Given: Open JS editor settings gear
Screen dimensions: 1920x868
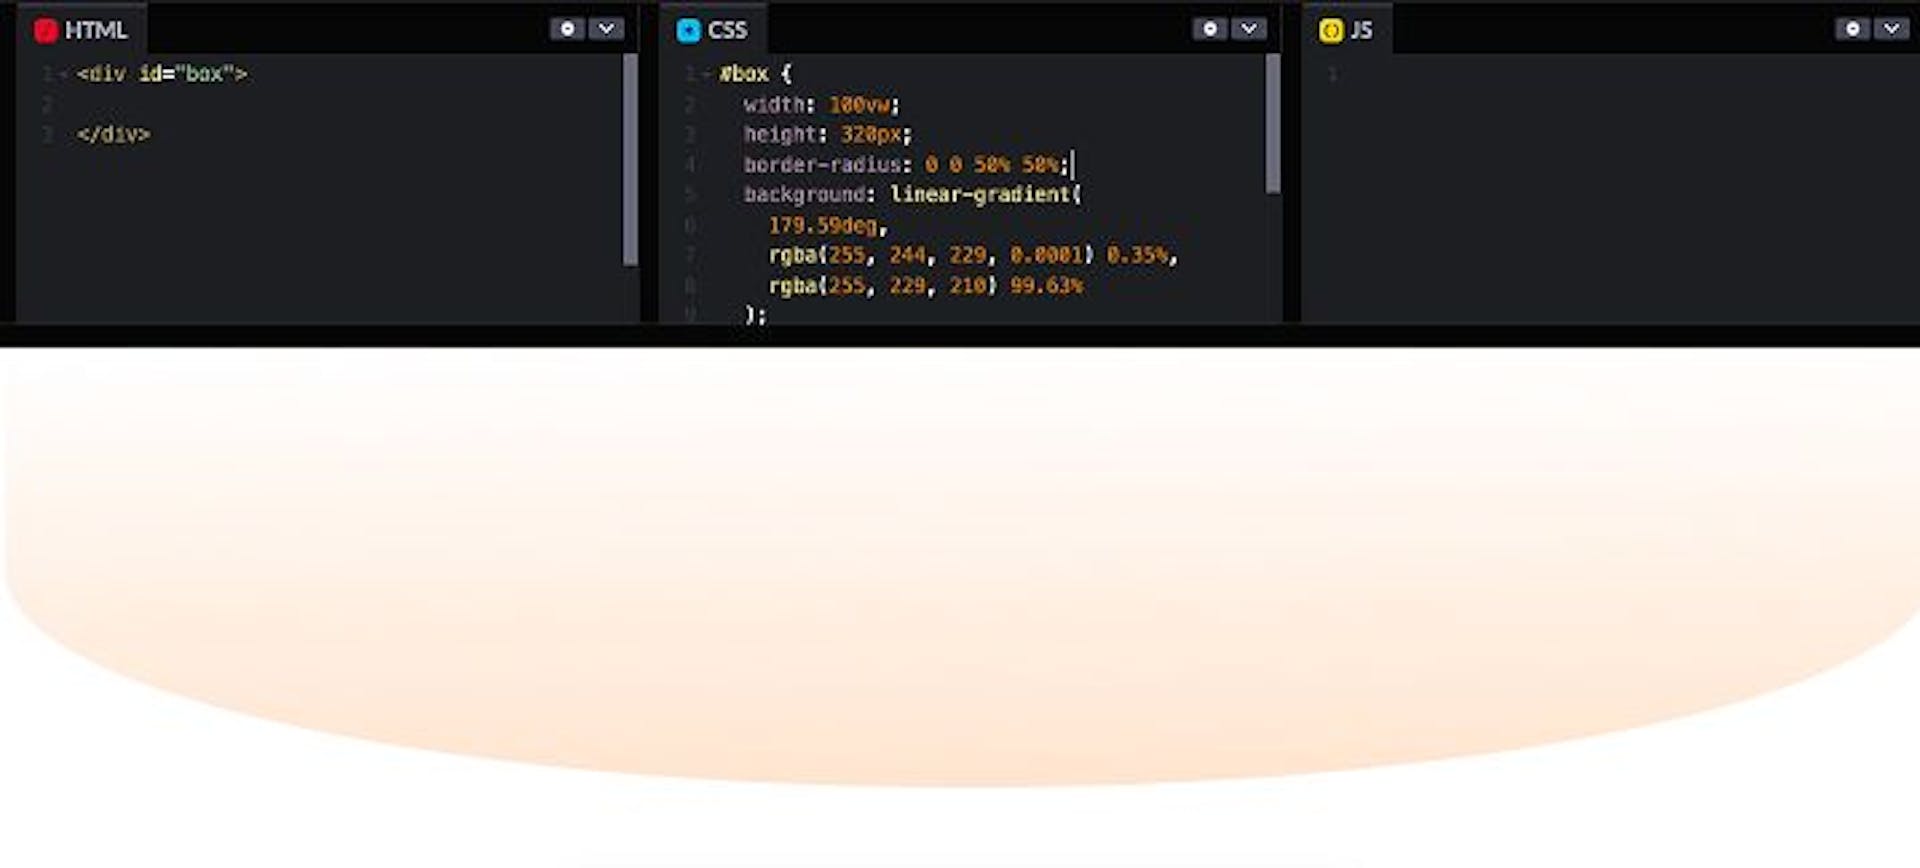Looking at the screenshot, I should pyautogui.click(x=1853, y=29).
